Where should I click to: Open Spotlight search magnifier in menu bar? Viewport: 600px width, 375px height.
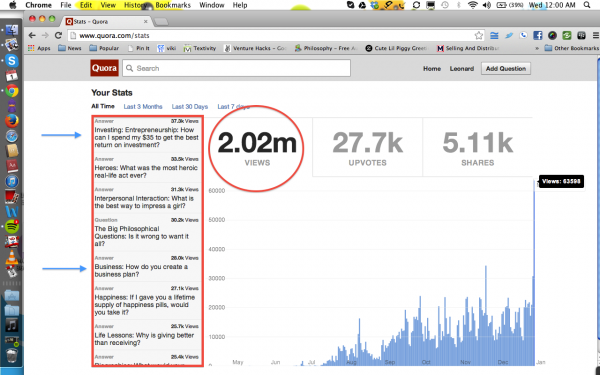tap(587, 5)
